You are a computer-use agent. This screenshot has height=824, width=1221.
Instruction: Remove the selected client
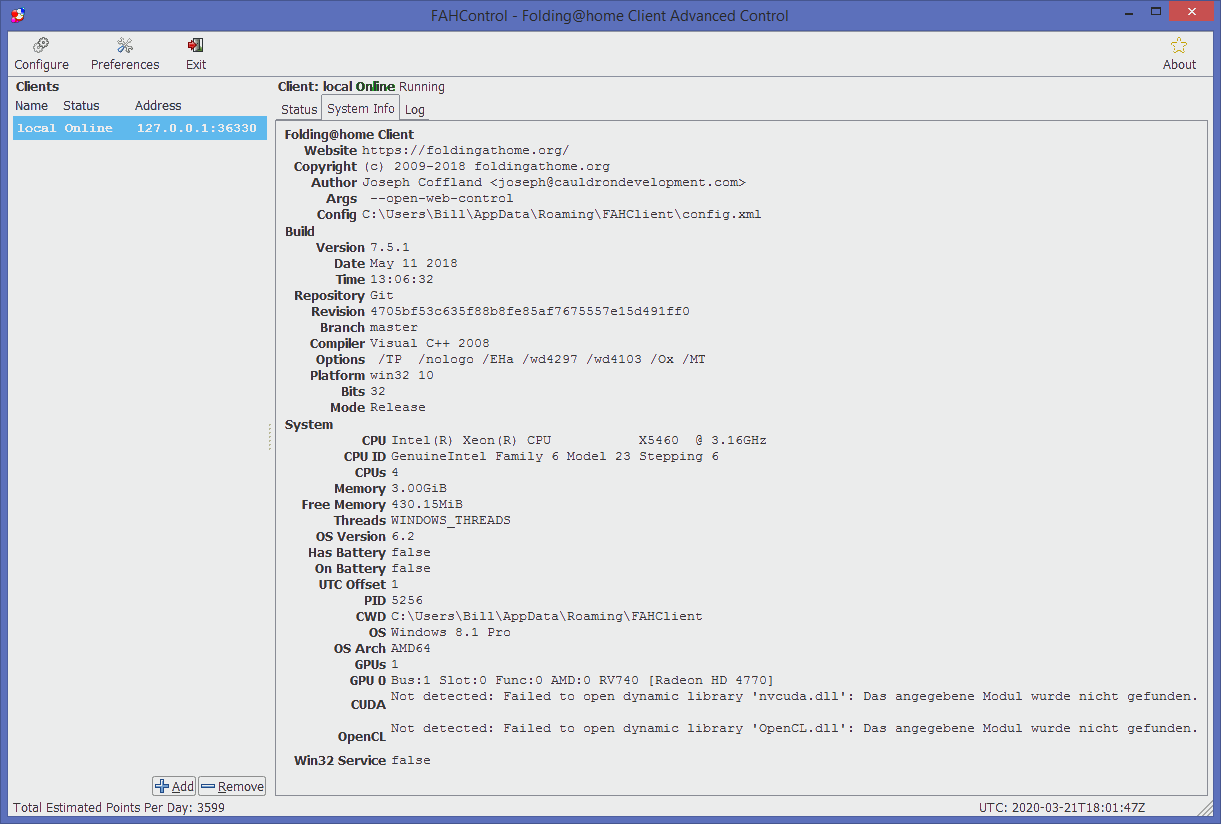point(232,786)
